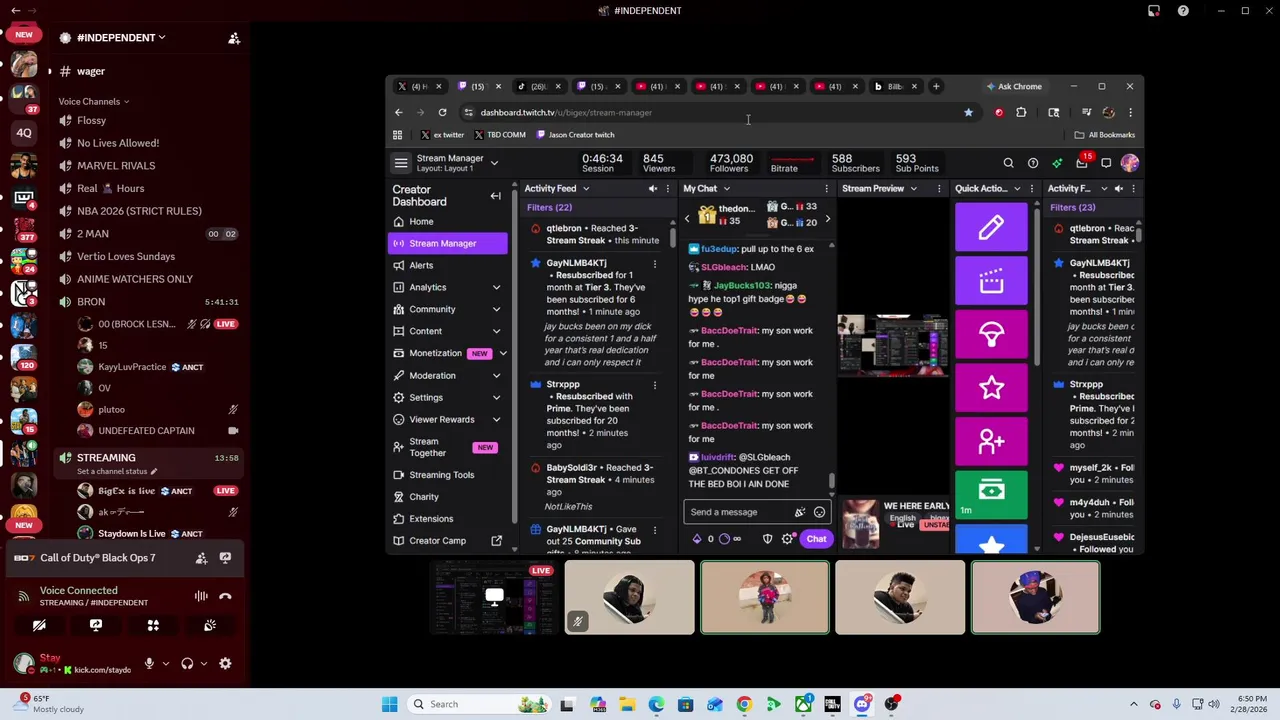Screen dimensions: 1280x720
Task: Open Jason Creator twitch bookmark
Action: pyautogui.click(x=575, y=135)
